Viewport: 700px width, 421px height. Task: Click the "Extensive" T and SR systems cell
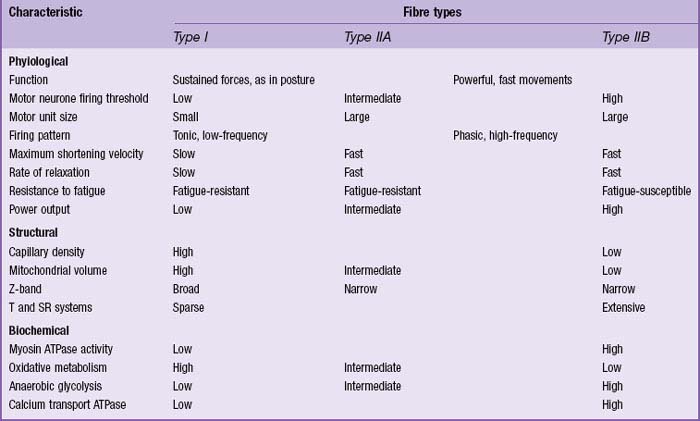click(x=623, y=308)
